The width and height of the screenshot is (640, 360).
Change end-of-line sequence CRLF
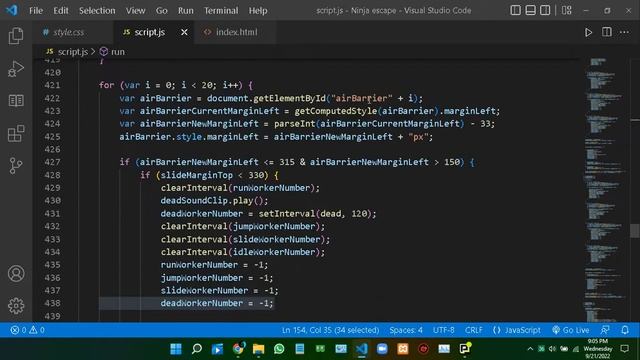tap(473, 330)
